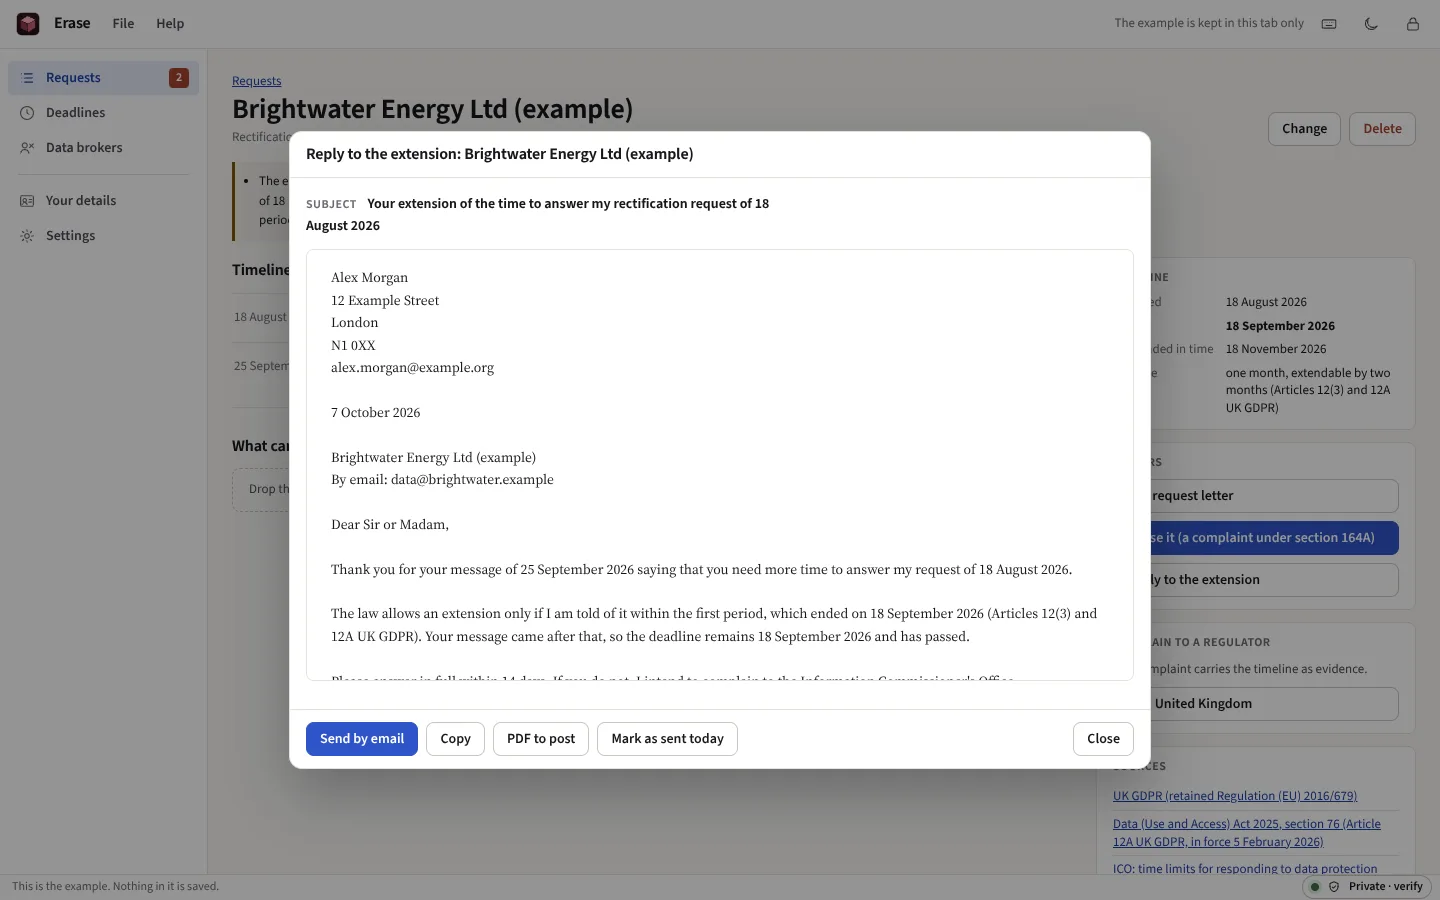Click the lock icon in top bar
Image resolution: width=1440 pixels, height=900 pixels.
click(x=1413, y=24)
